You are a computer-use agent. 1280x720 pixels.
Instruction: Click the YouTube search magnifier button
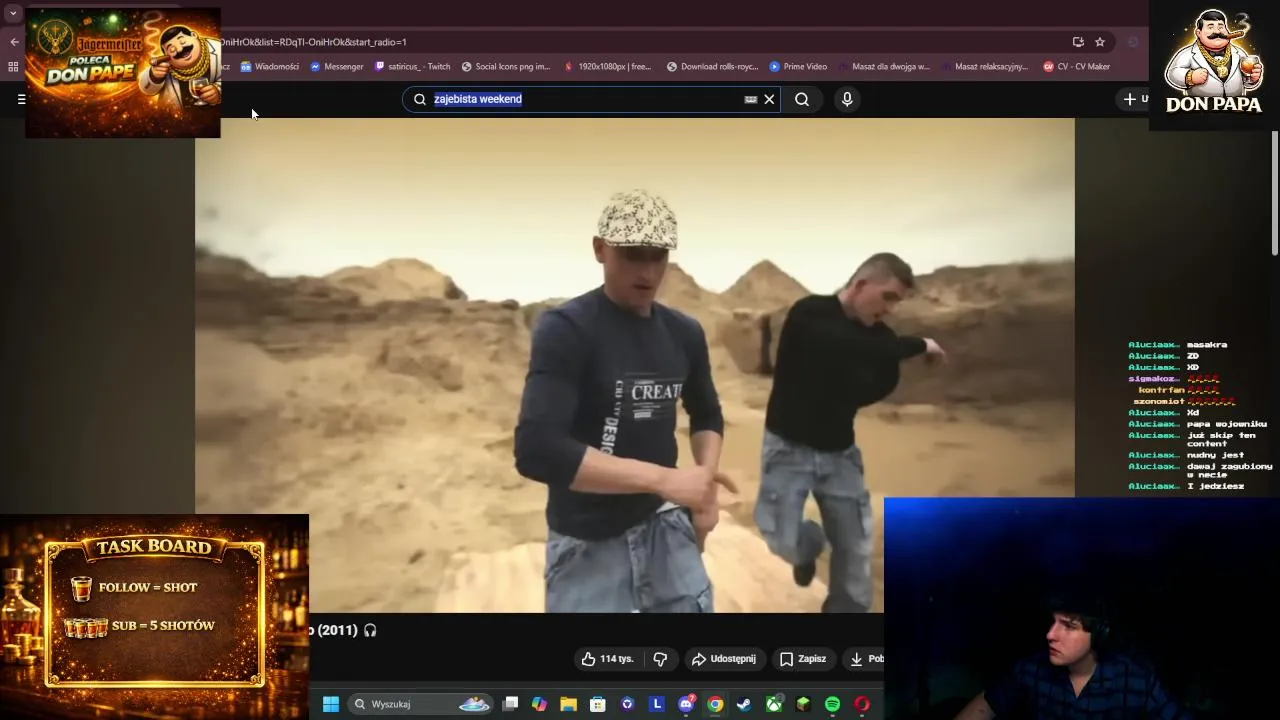pyautogui.click(x=802, y=99)
